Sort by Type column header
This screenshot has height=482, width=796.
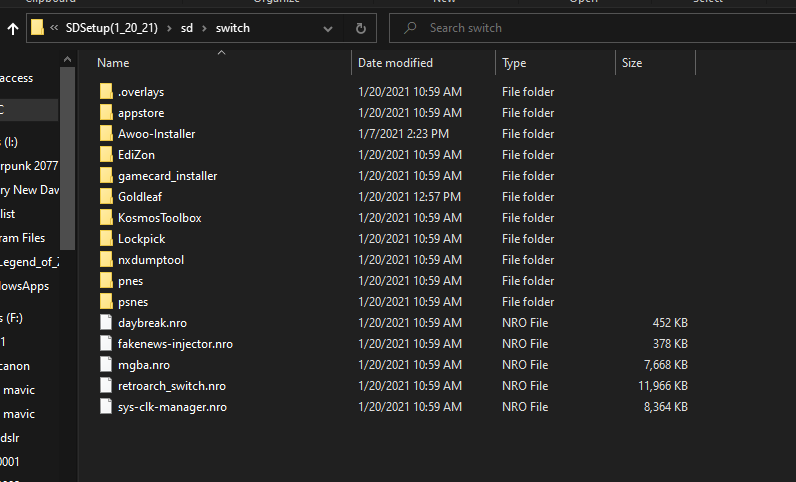pyautogui.click(x=514, y=63)
